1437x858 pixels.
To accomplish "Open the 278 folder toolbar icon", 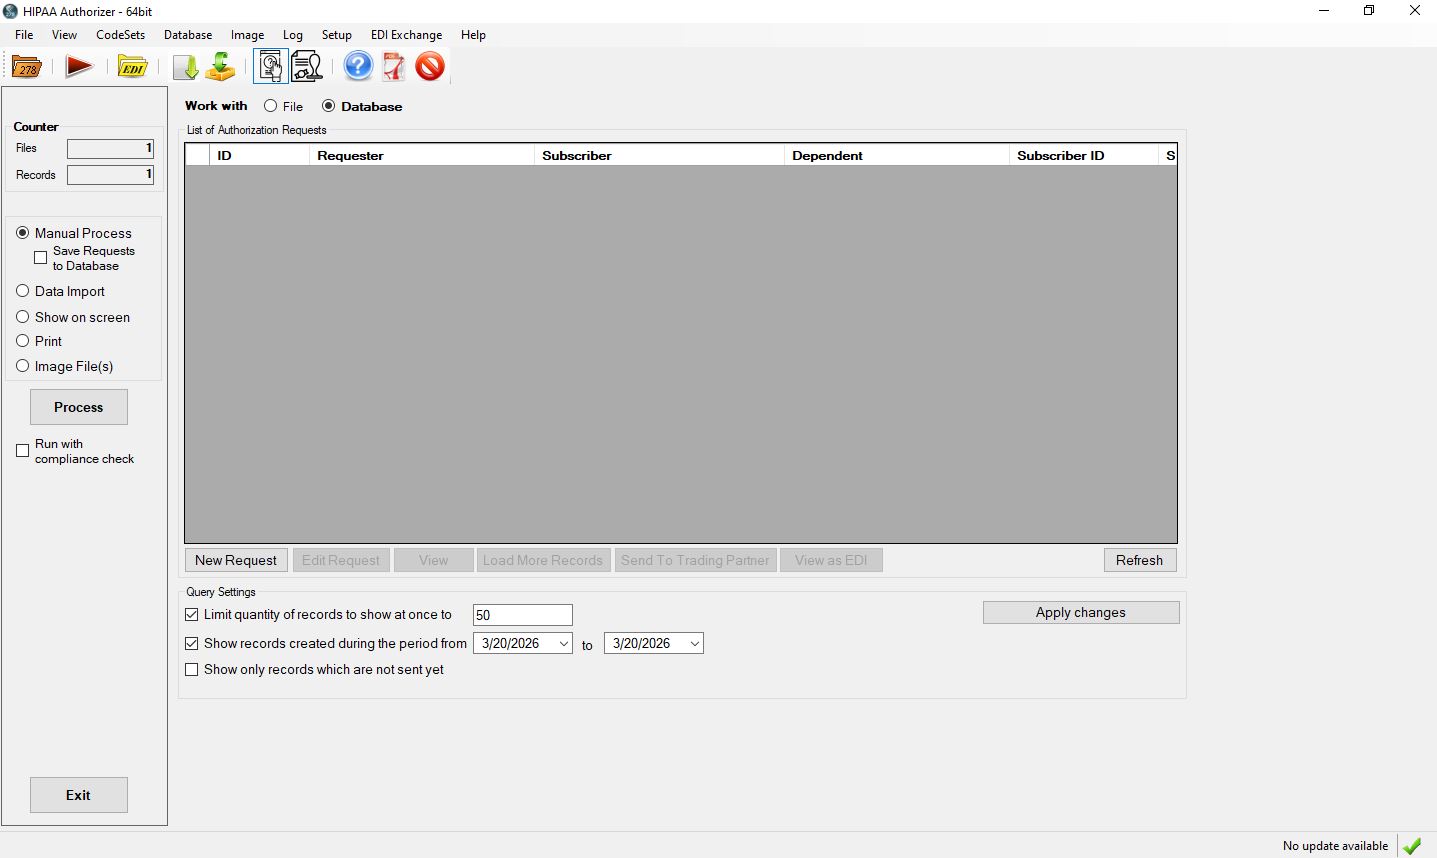I will point(27,67).
